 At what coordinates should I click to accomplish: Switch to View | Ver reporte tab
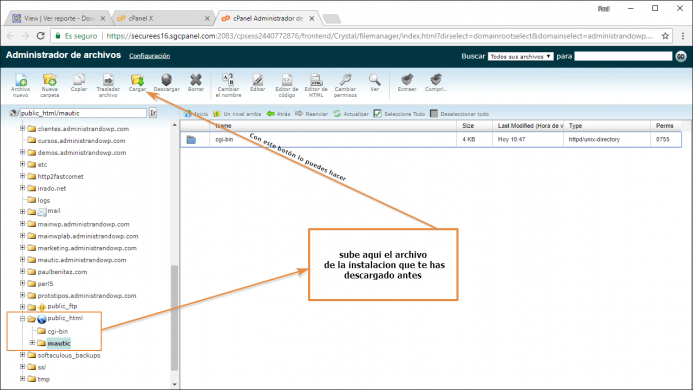click(58, 18)
